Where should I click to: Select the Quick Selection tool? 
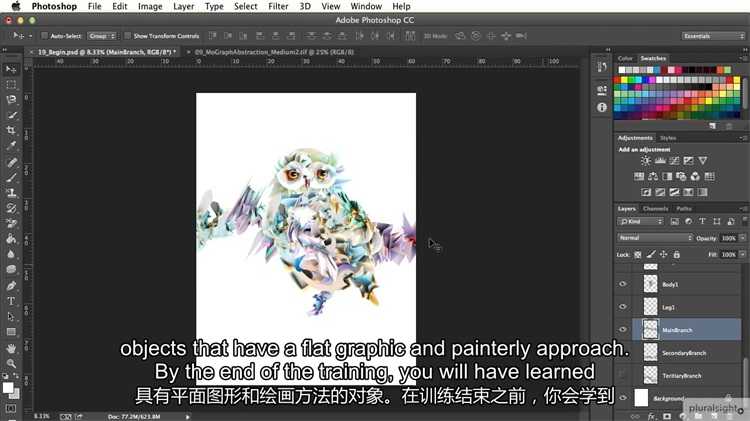point(11,115)
